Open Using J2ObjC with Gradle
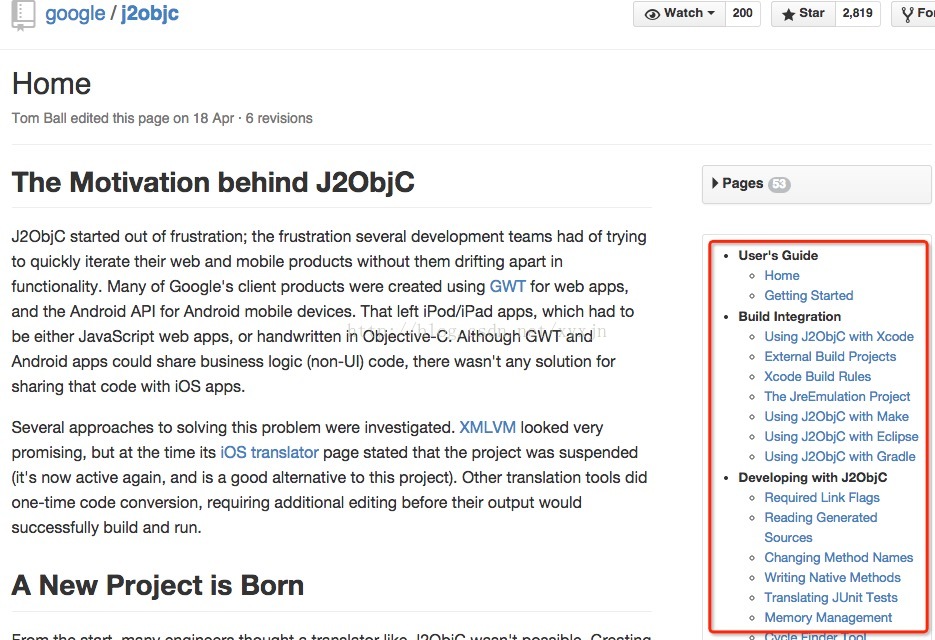This screenshot has height=640, width=935. [x=840, y=456]
